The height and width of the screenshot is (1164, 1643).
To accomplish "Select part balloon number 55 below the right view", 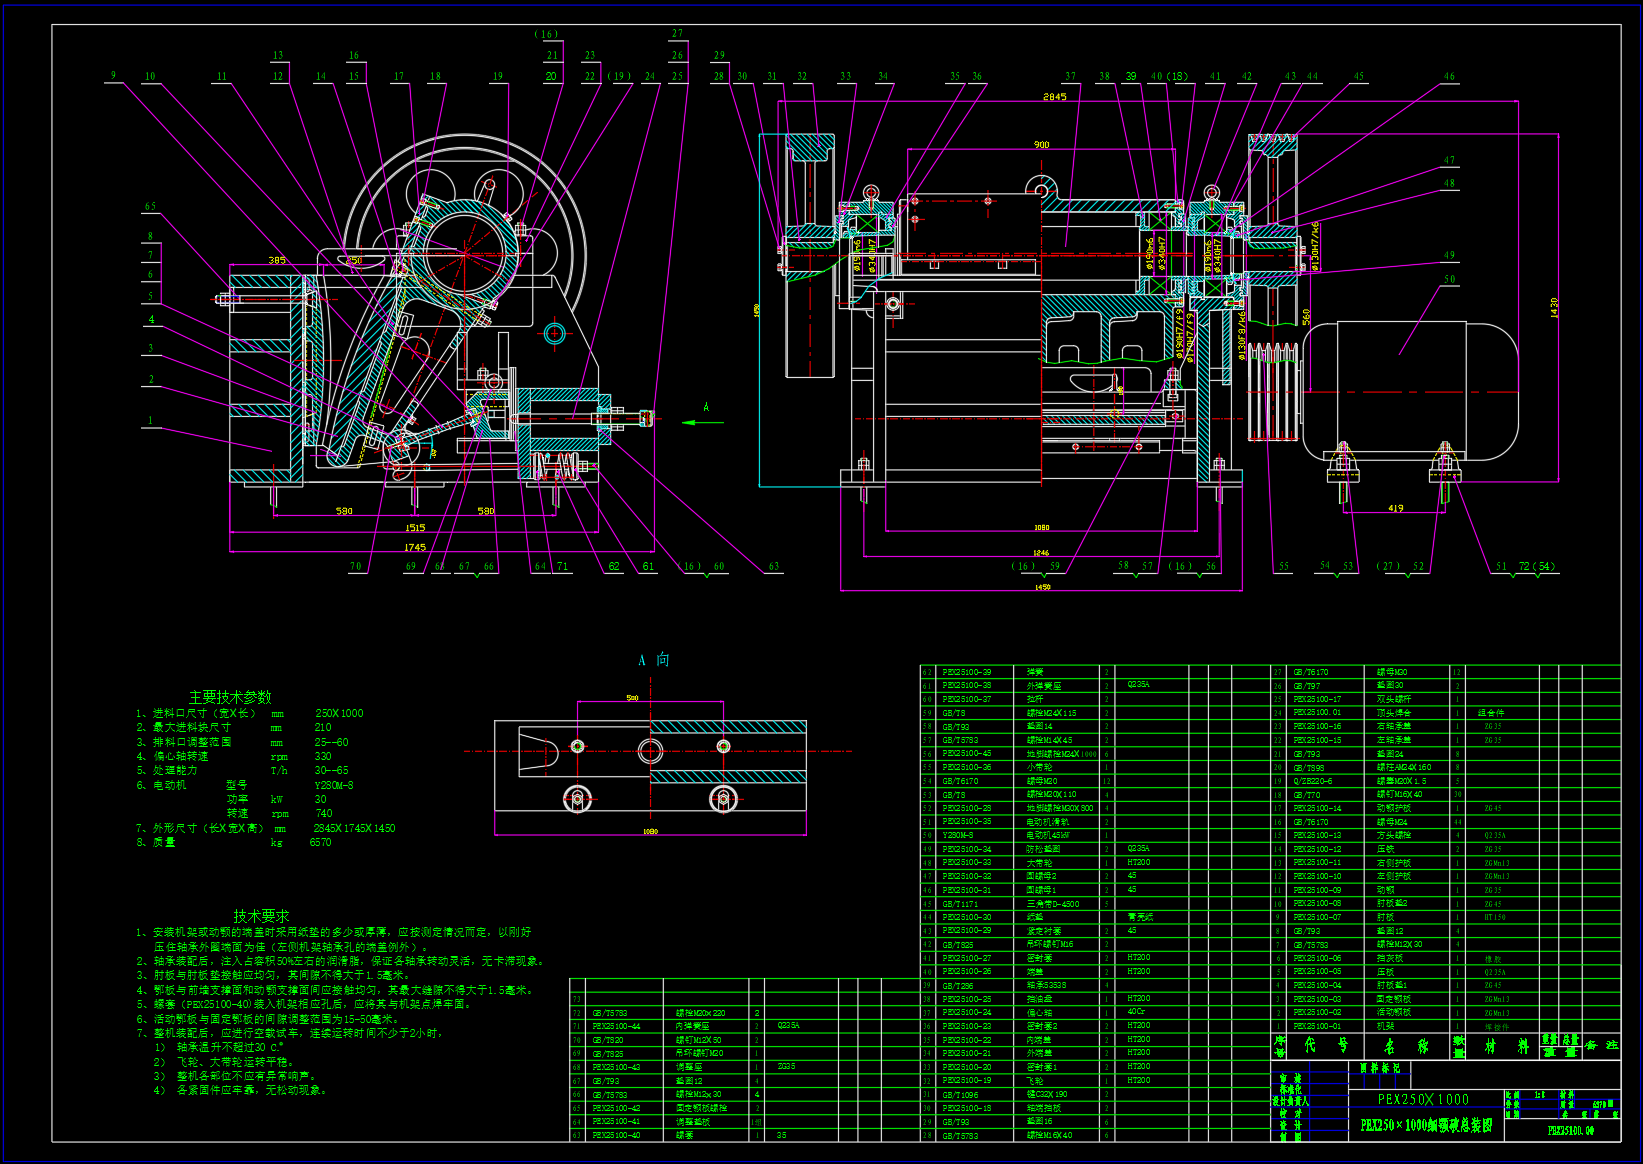I will [x=1284, y=566].
